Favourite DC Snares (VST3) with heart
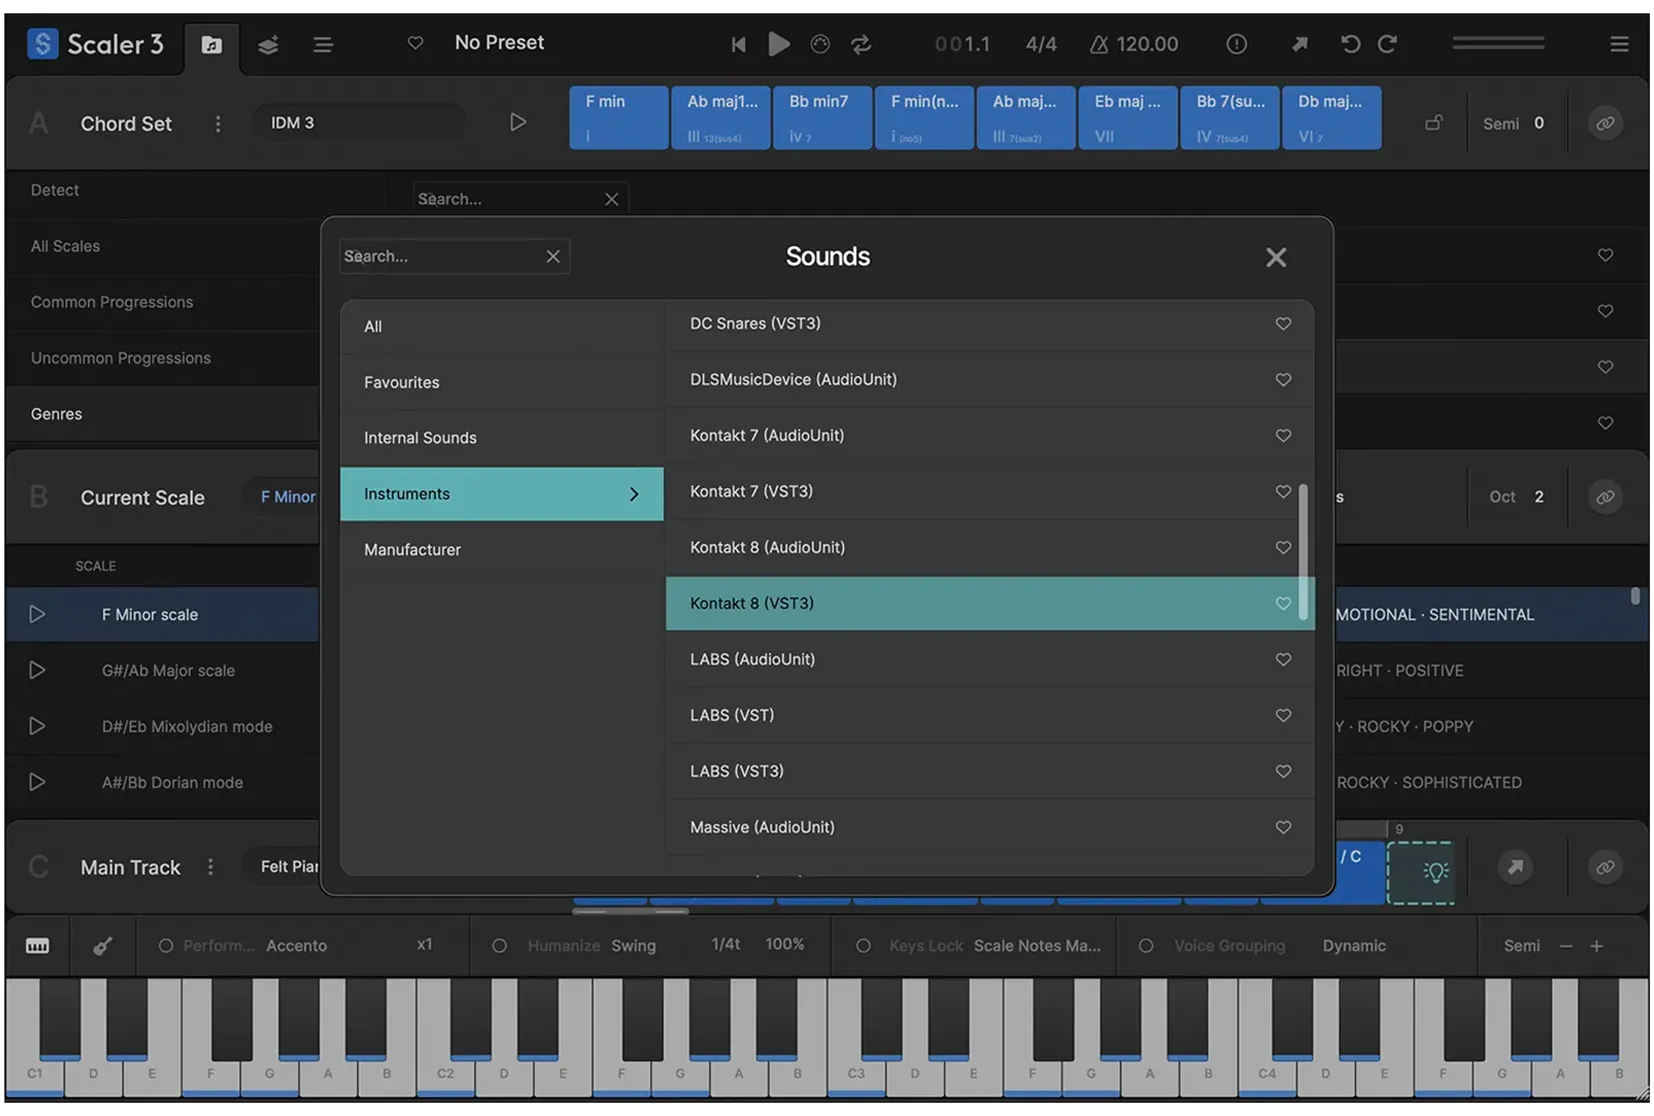 click(x=1283, y=323)
